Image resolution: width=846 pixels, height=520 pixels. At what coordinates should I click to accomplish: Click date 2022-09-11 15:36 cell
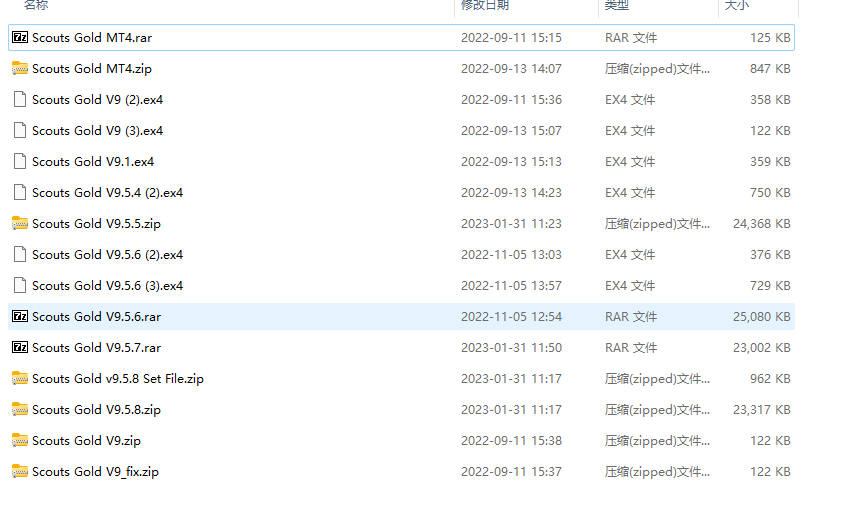click(511, 100)
